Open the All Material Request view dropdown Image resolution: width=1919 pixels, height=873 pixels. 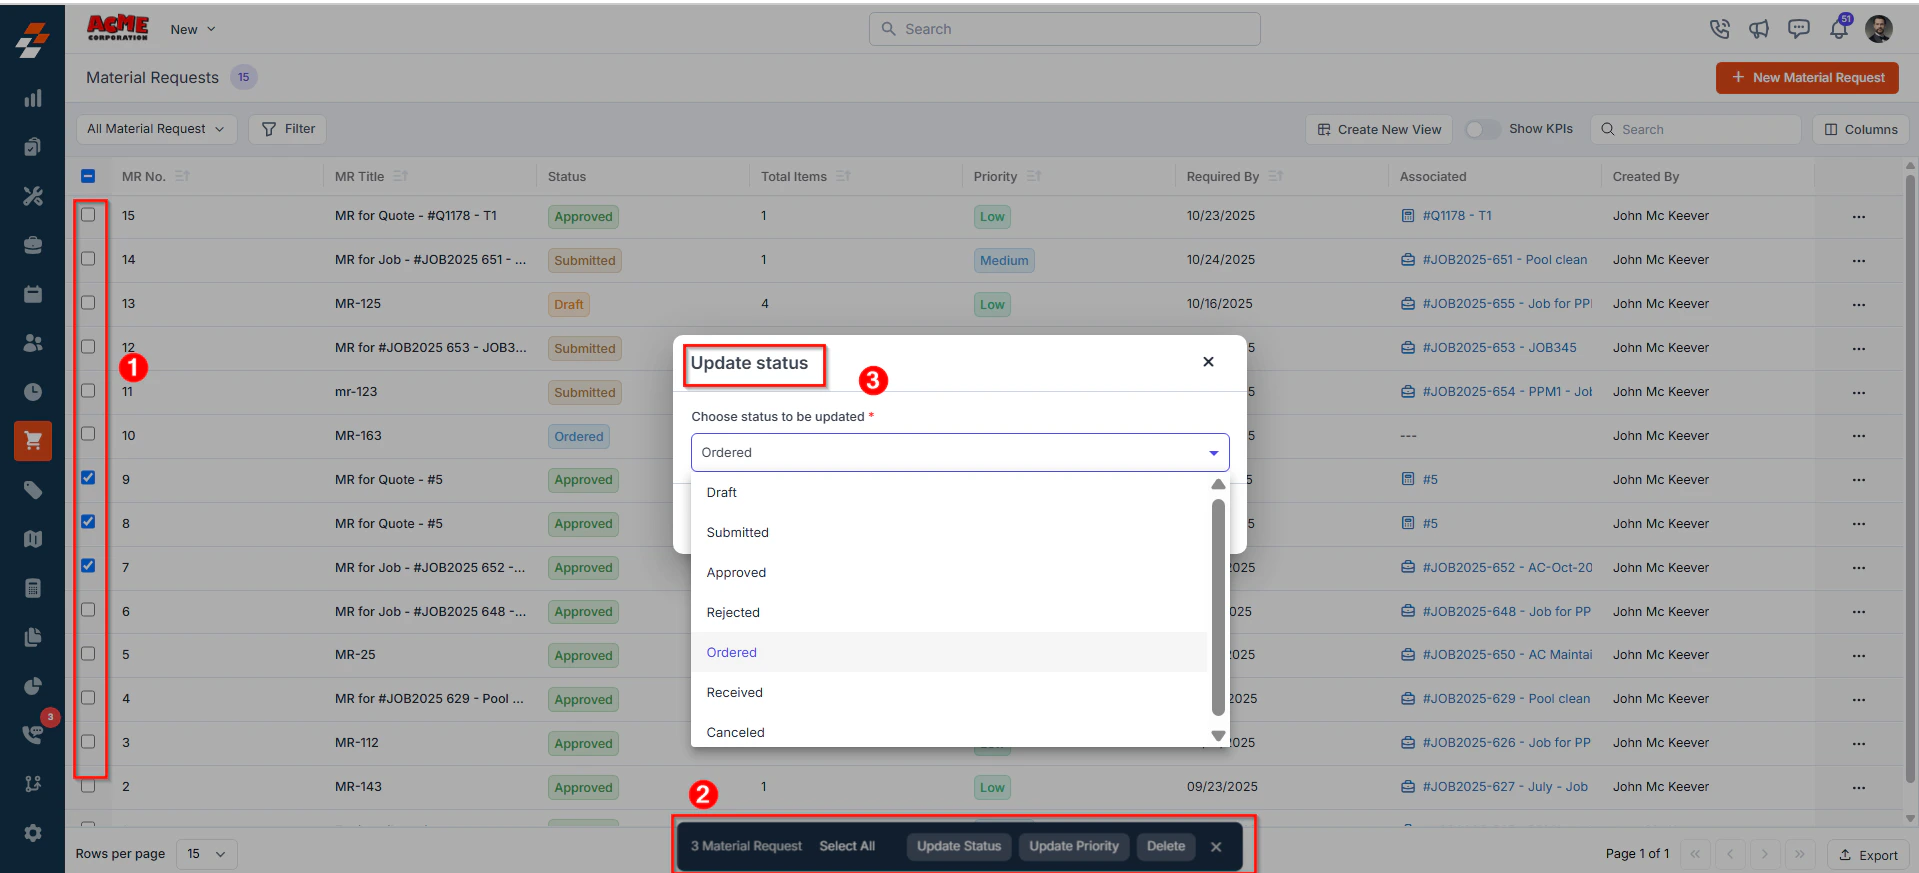click(156, 129)
